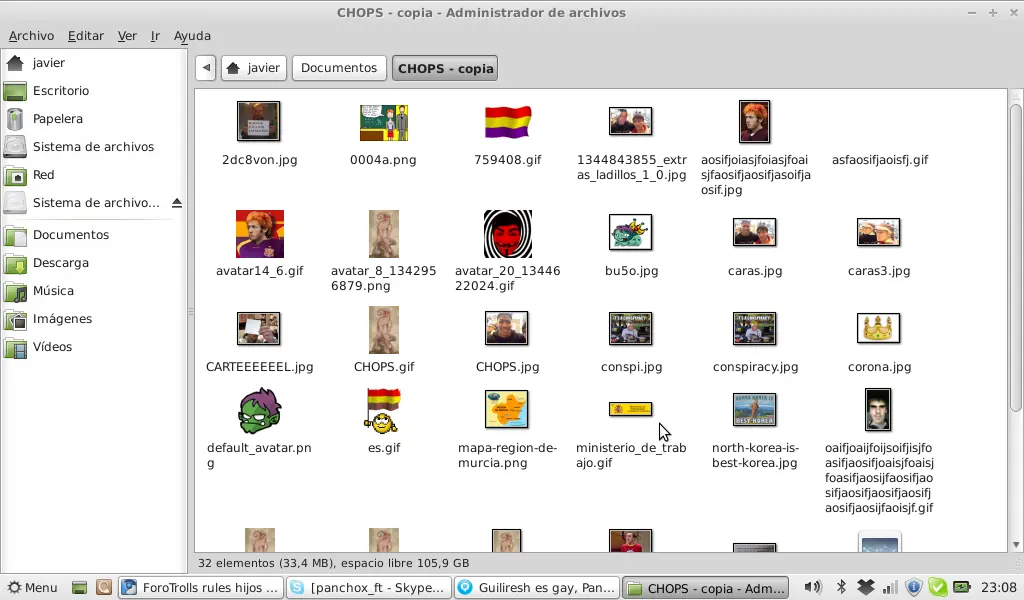The height and width of the screenshot is (600, 1024).
Task: Select the asfaosifjaoisfj.gif file name
Action: 880,160
